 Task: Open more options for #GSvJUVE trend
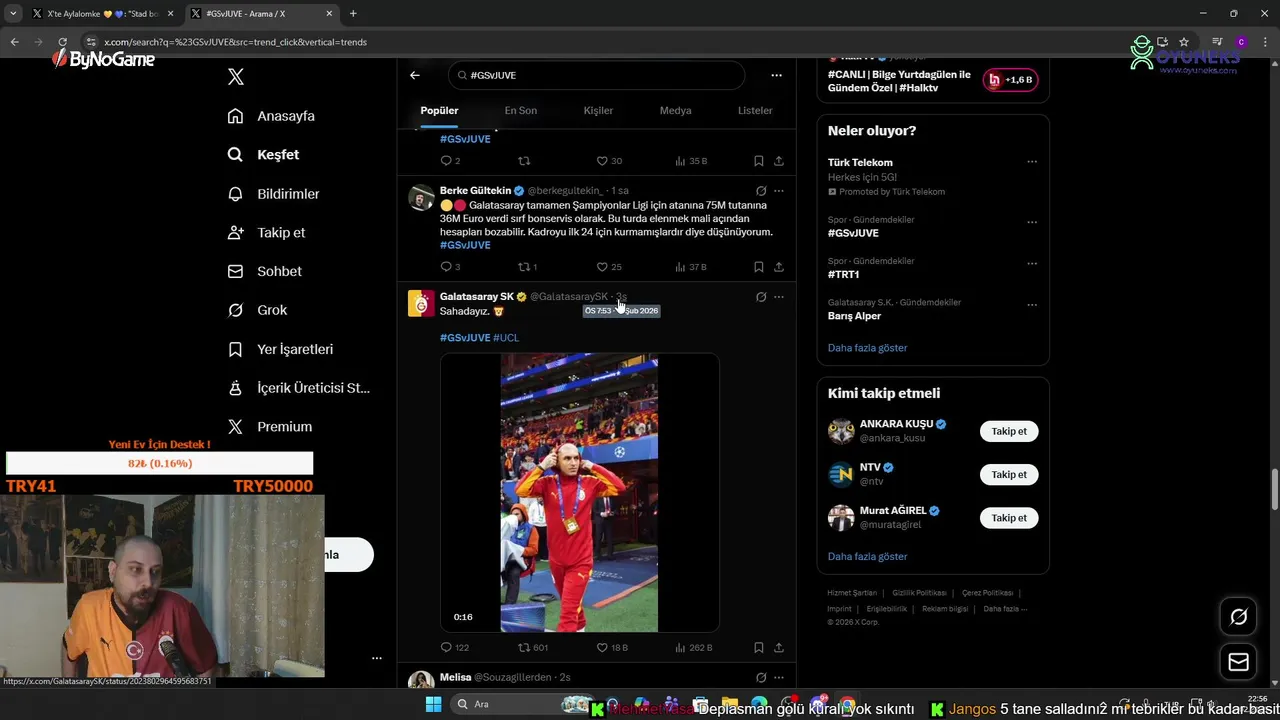1032,222
